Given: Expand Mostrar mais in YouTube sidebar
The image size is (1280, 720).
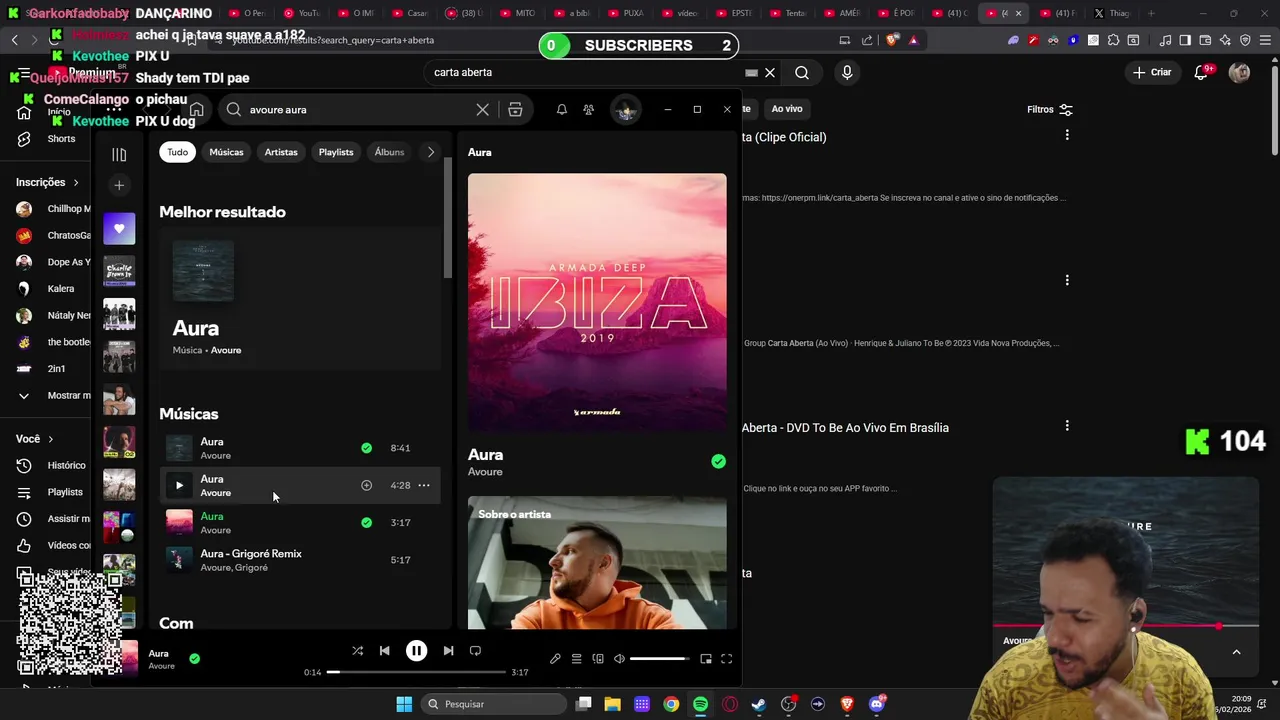Looking at the screenshot, I should [55, 395].
